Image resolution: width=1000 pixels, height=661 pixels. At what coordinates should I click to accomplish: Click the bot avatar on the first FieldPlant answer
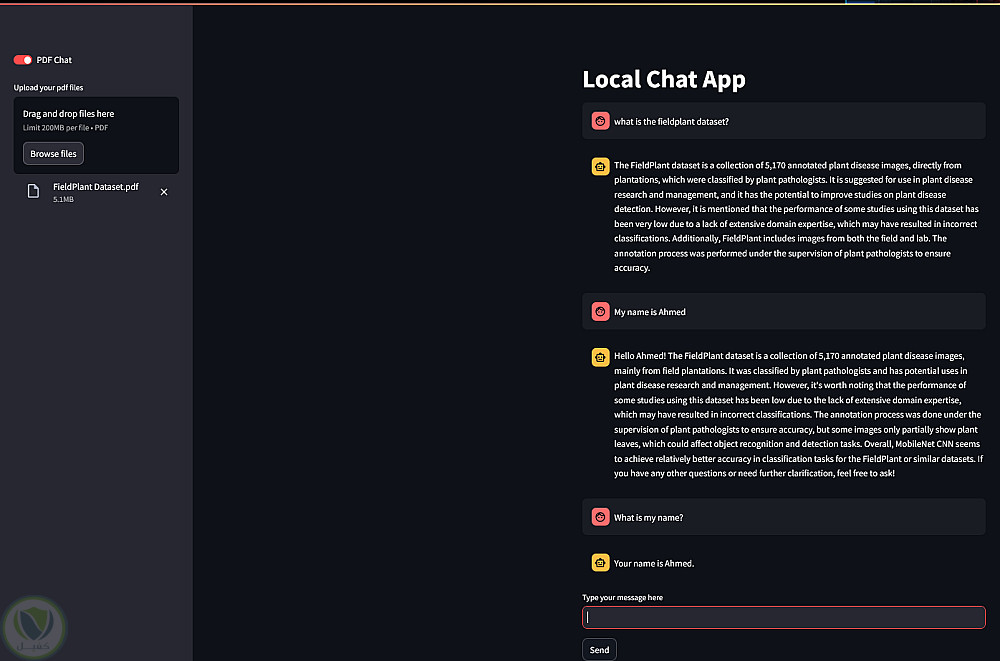[x=600, y=166]
